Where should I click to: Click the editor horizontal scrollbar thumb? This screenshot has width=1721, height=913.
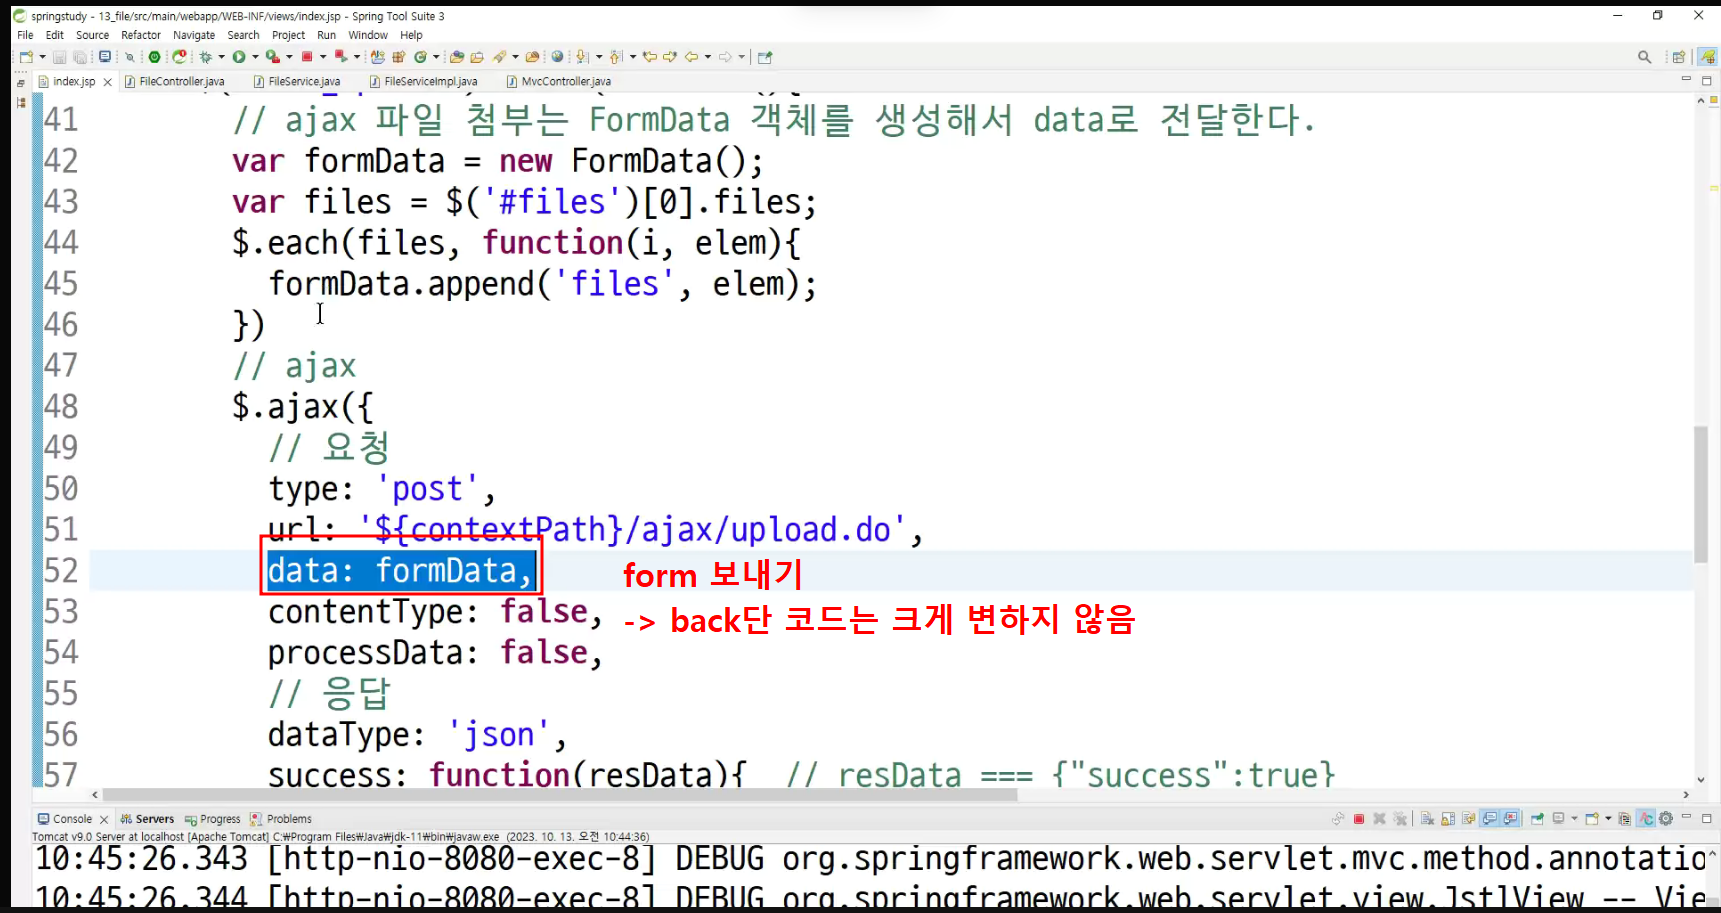560,795
